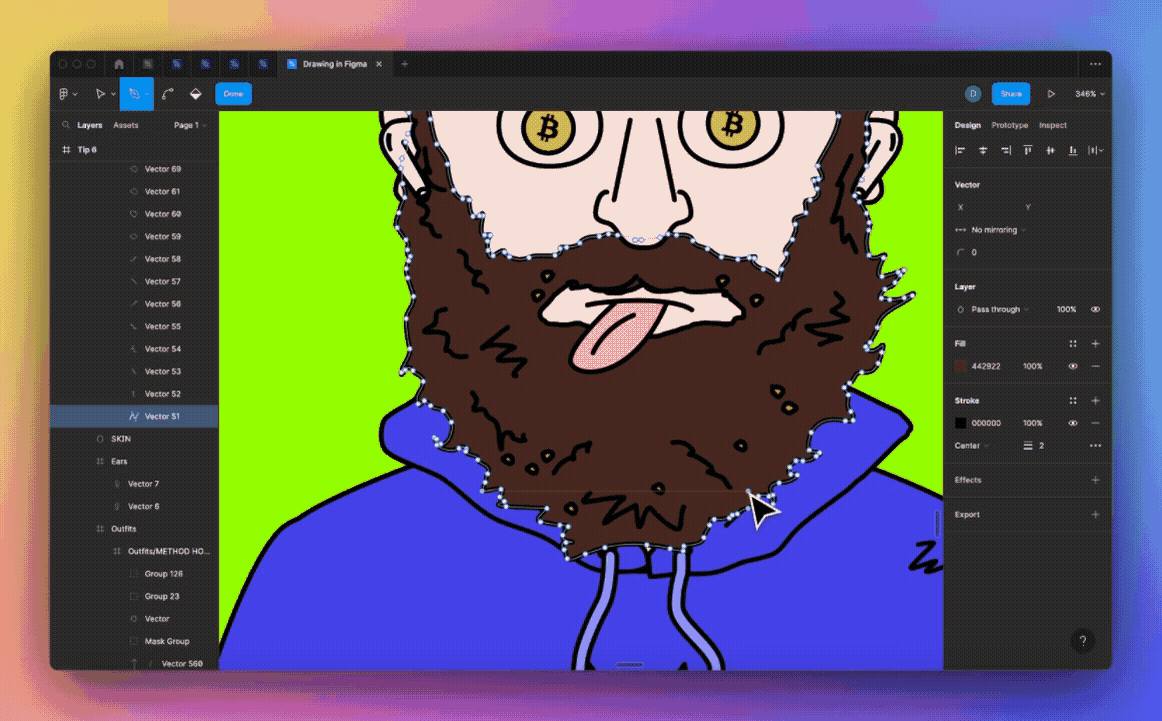The height and width of the screenshot is (721, 1162).
Task: Click Done to exit vector edit
Action: 233,94
